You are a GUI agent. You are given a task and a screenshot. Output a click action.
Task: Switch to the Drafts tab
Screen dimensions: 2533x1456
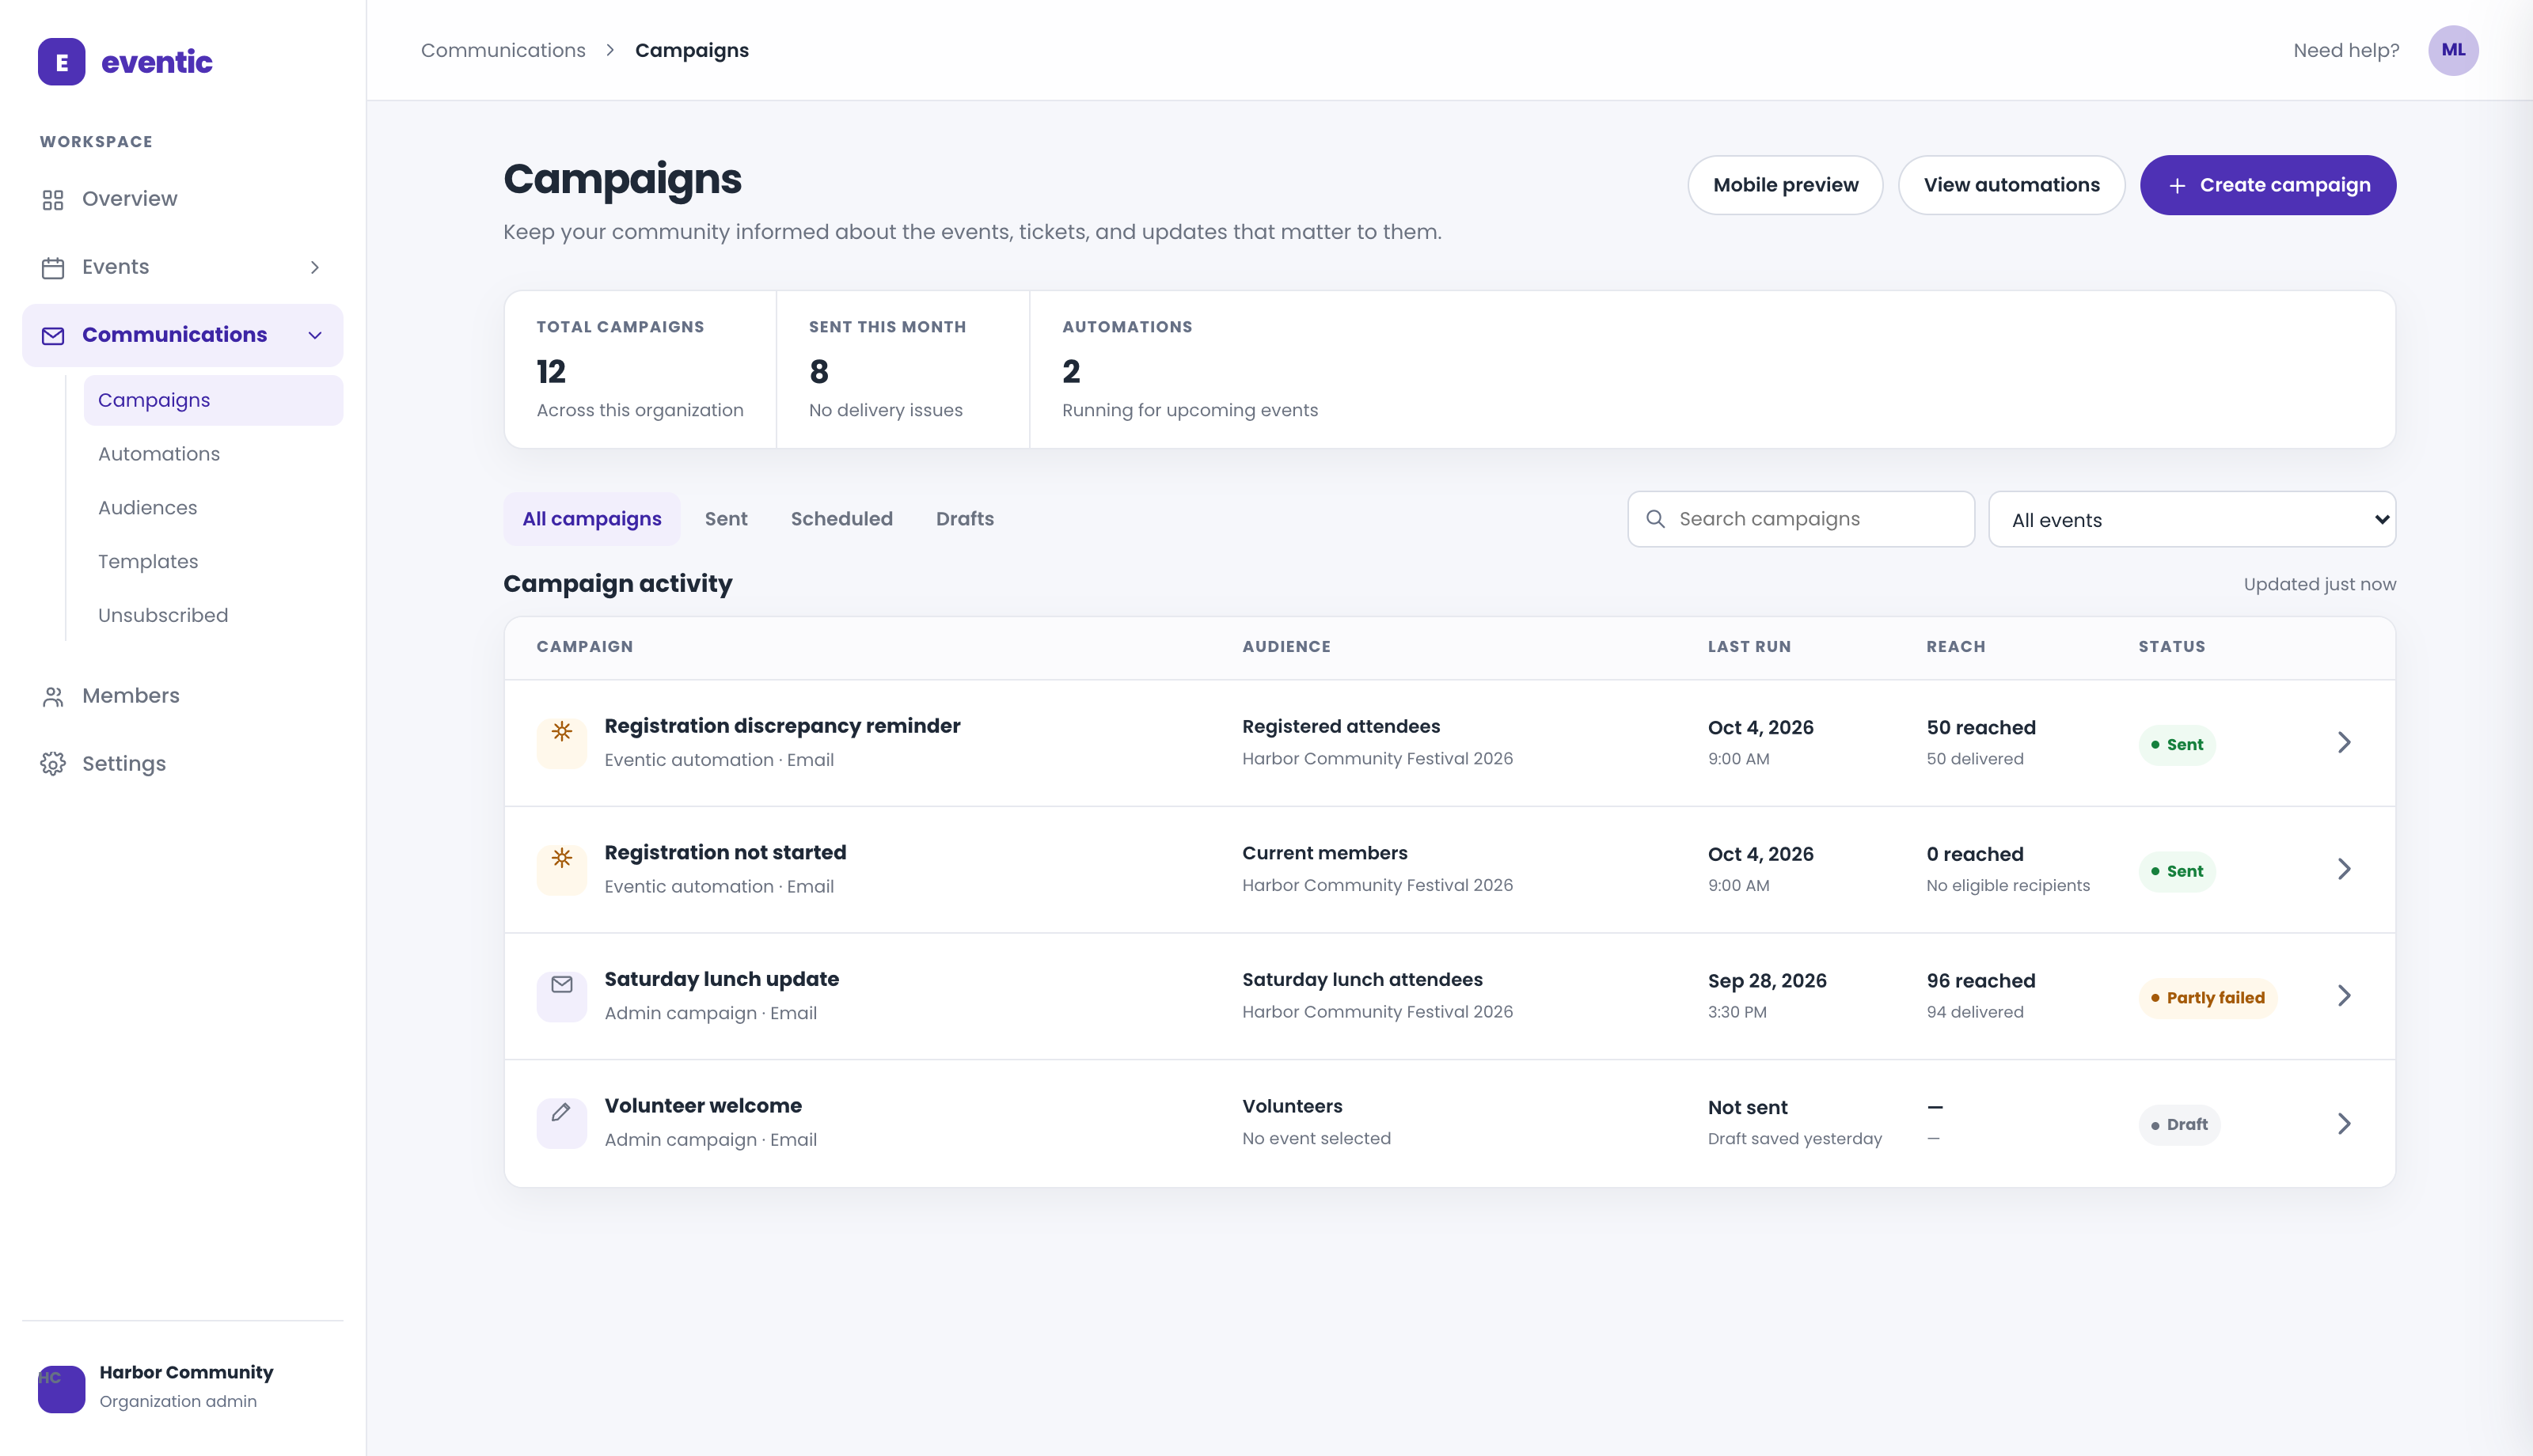[x=964, y=519]
